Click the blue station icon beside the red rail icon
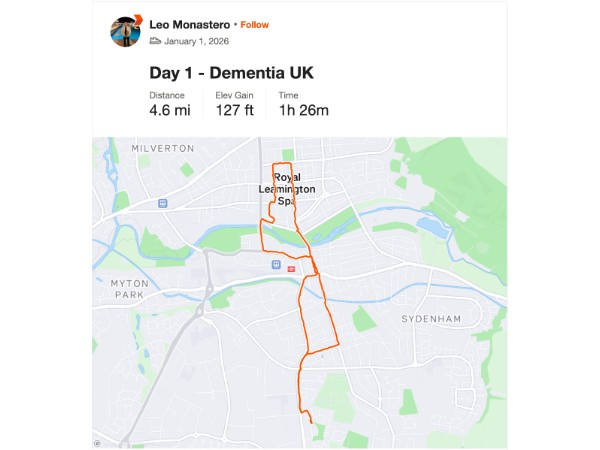 275,265
